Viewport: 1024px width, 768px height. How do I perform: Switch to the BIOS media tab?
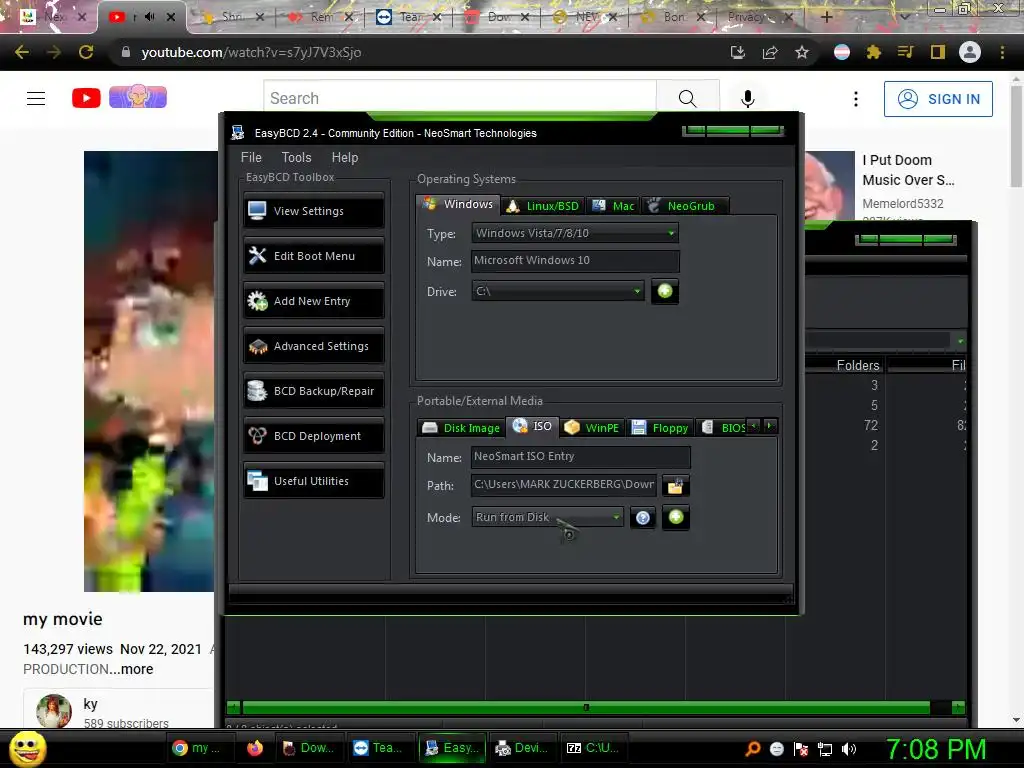tap(722, 428)
